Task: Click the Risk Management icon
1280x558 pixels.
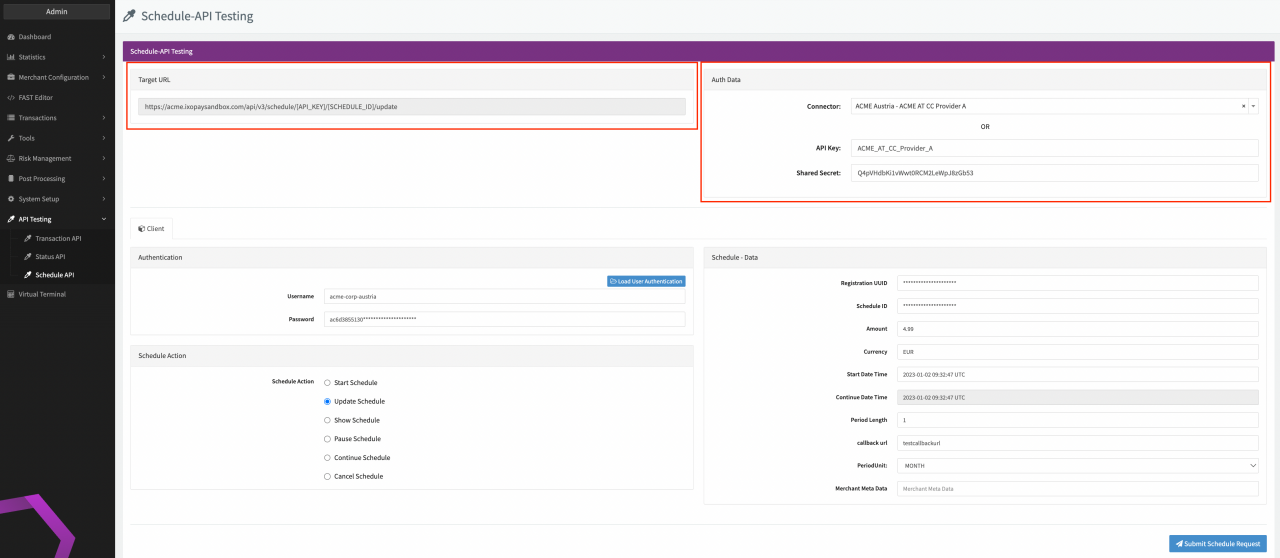Action: click(x=11, y=158)
